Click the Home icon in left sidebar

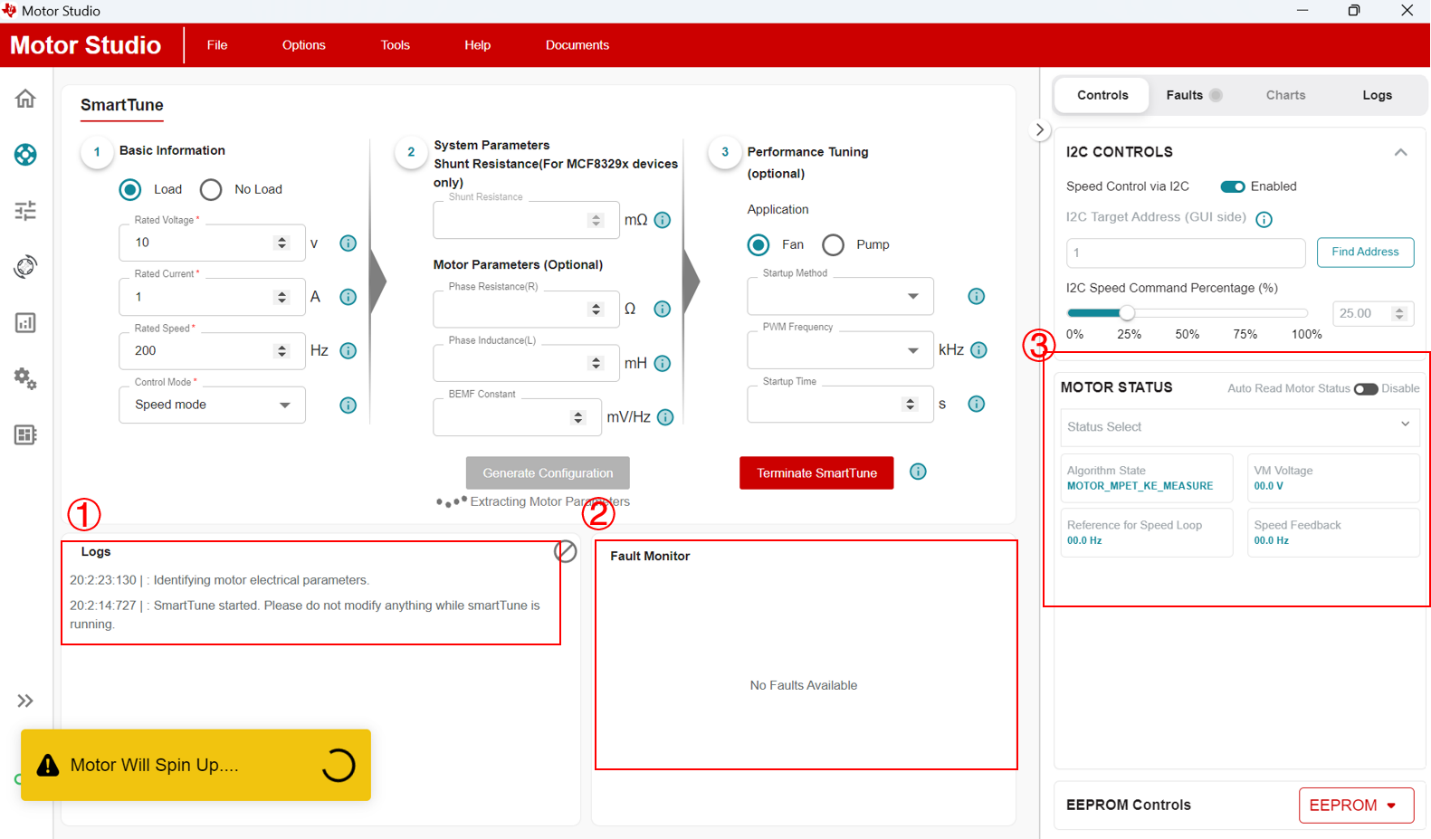(26, 98)
